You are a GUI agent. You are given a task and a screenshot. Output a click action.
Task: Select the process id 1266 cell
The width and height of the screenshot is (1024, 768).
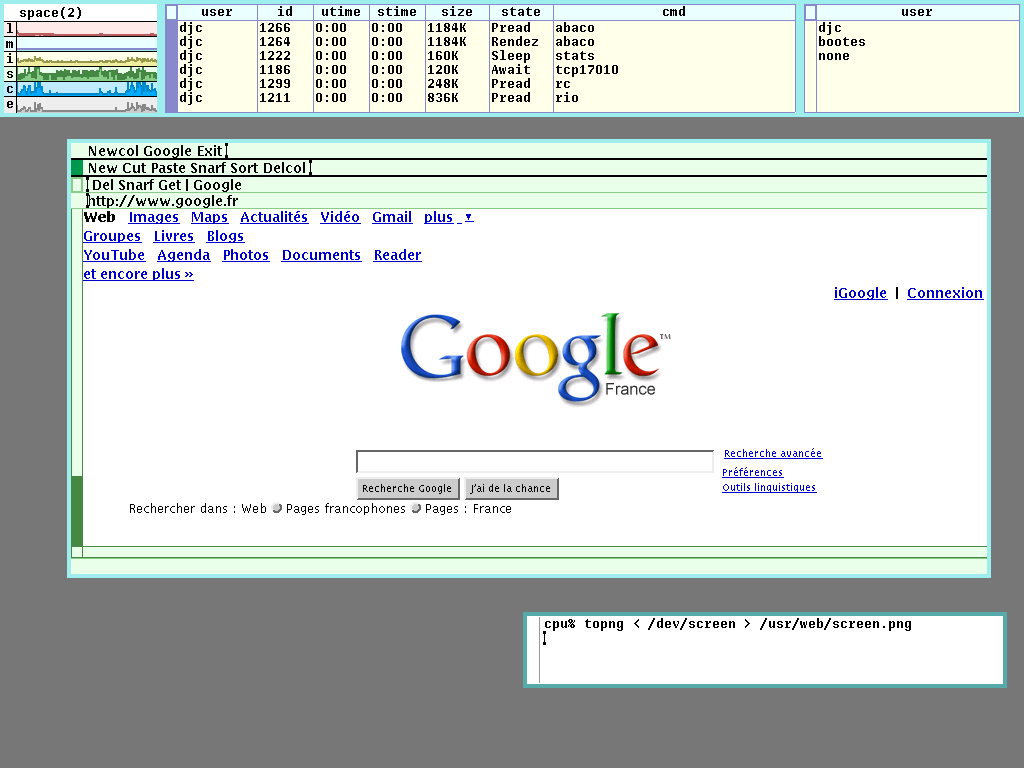pos(274,28)
